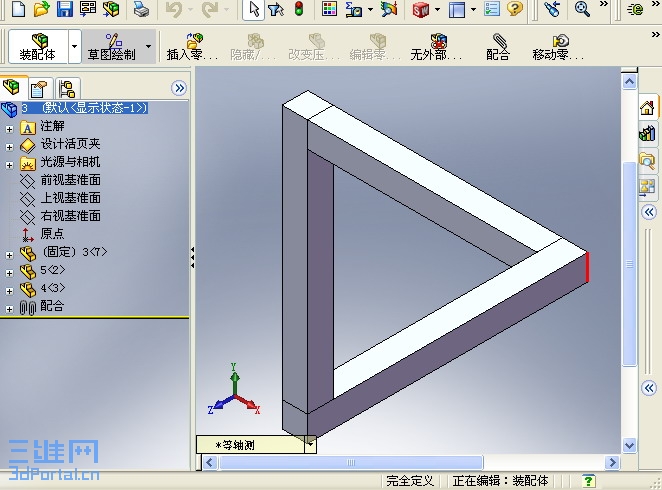Open the 草图绘制 dropdown arrow
Viewport: 662px width, 490px height.
click(x=149, y=46)
